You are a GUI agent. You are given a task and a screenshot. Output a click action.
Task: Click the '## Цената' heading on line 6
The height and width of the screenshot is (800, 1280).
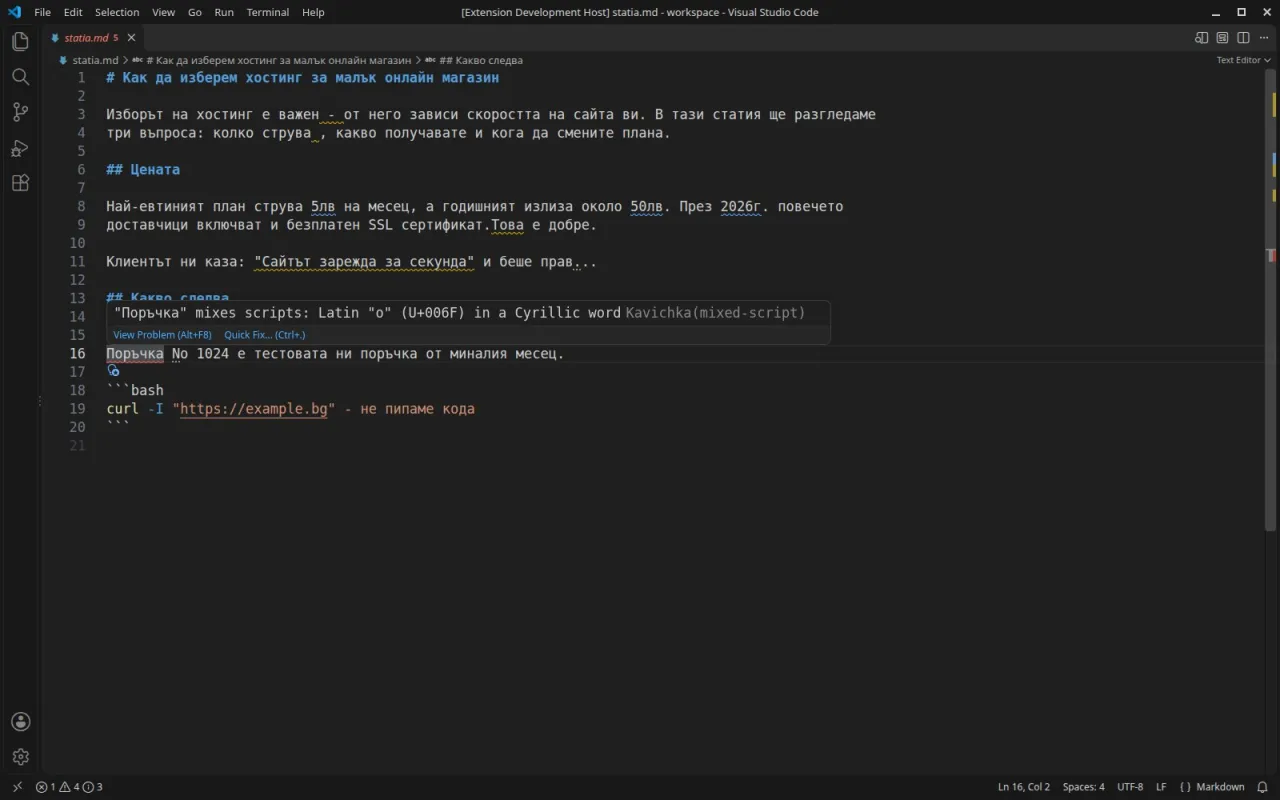tap(143, 170)
